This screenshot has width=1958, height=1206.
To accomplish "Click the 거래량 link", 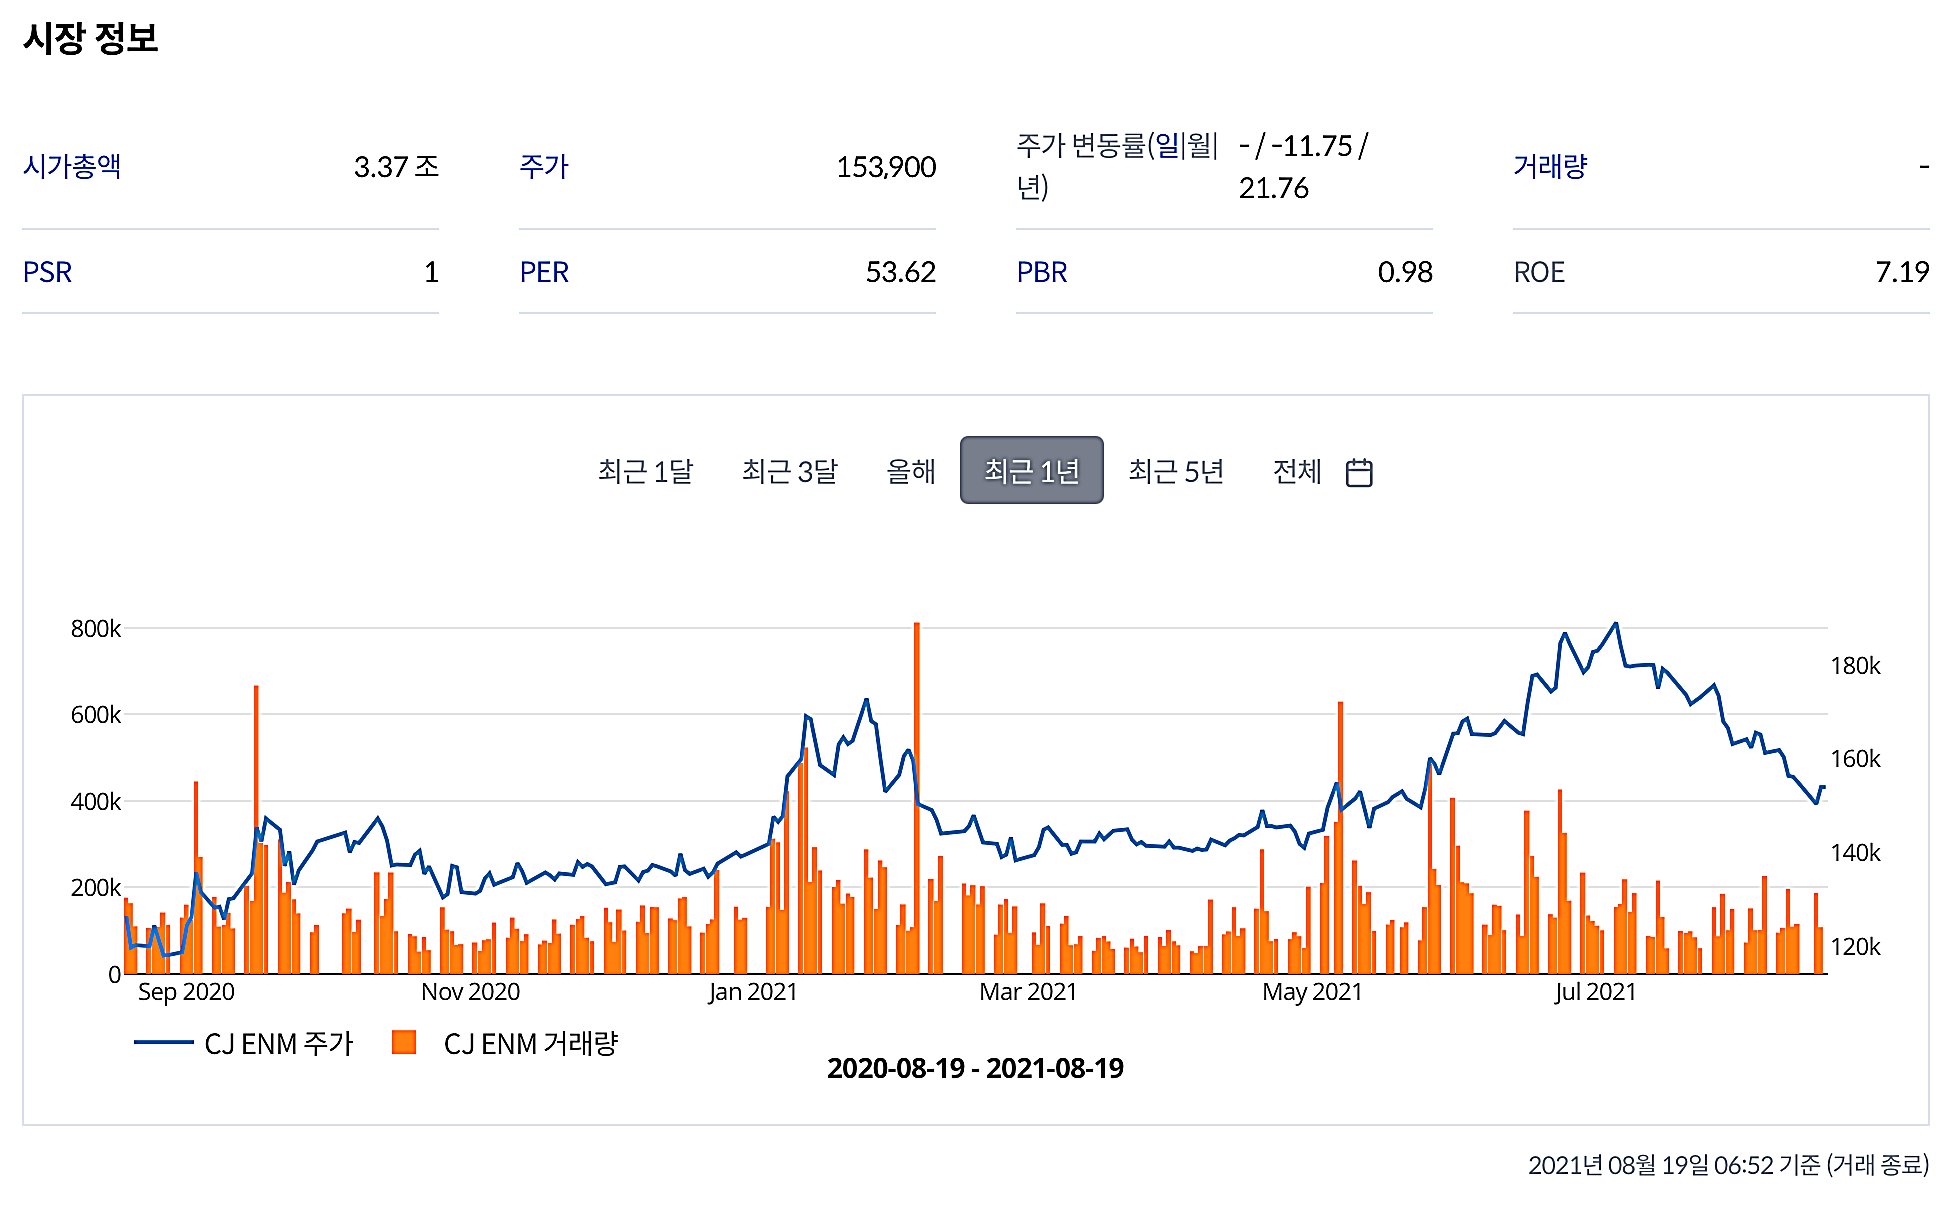I will (1549, 166).
